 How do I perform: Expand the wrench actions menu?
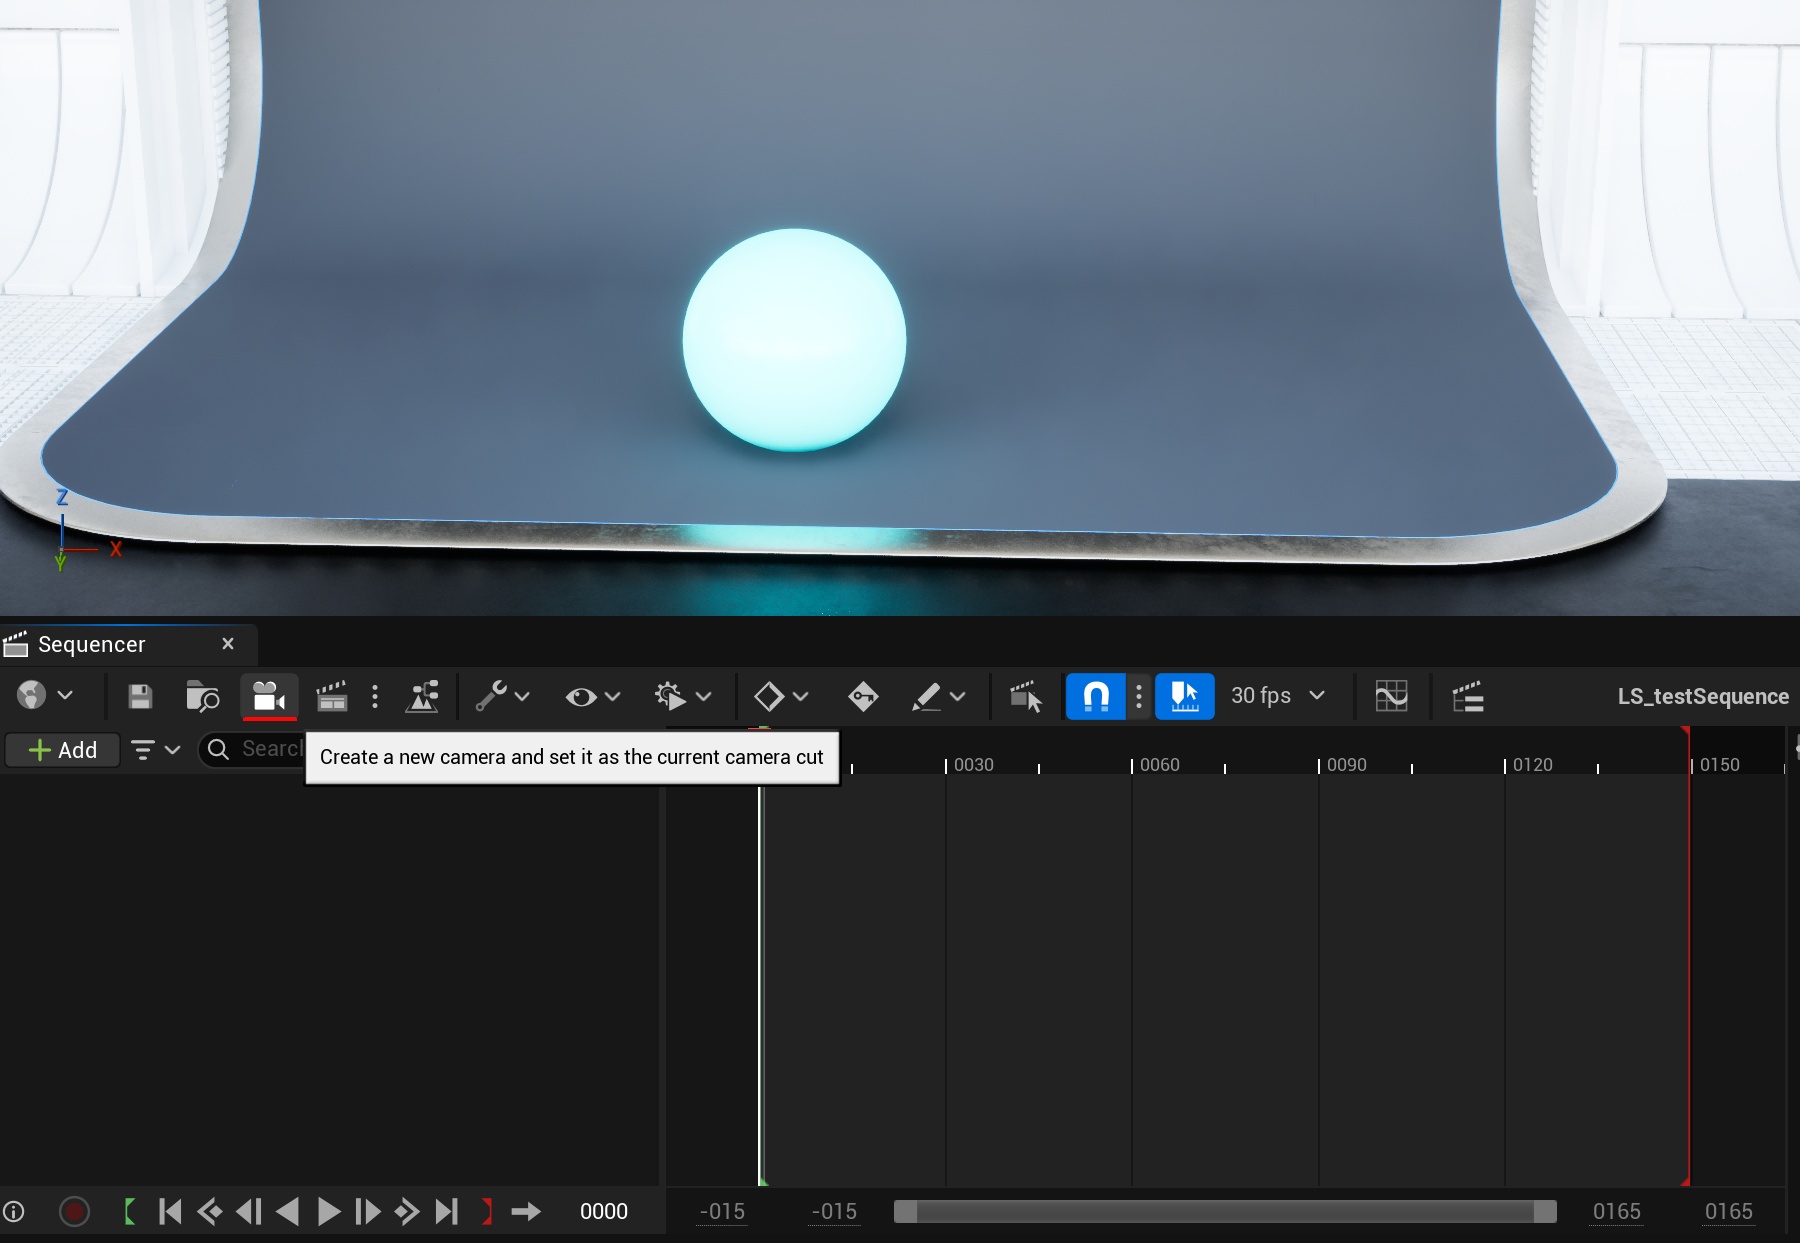click(502, 696)
